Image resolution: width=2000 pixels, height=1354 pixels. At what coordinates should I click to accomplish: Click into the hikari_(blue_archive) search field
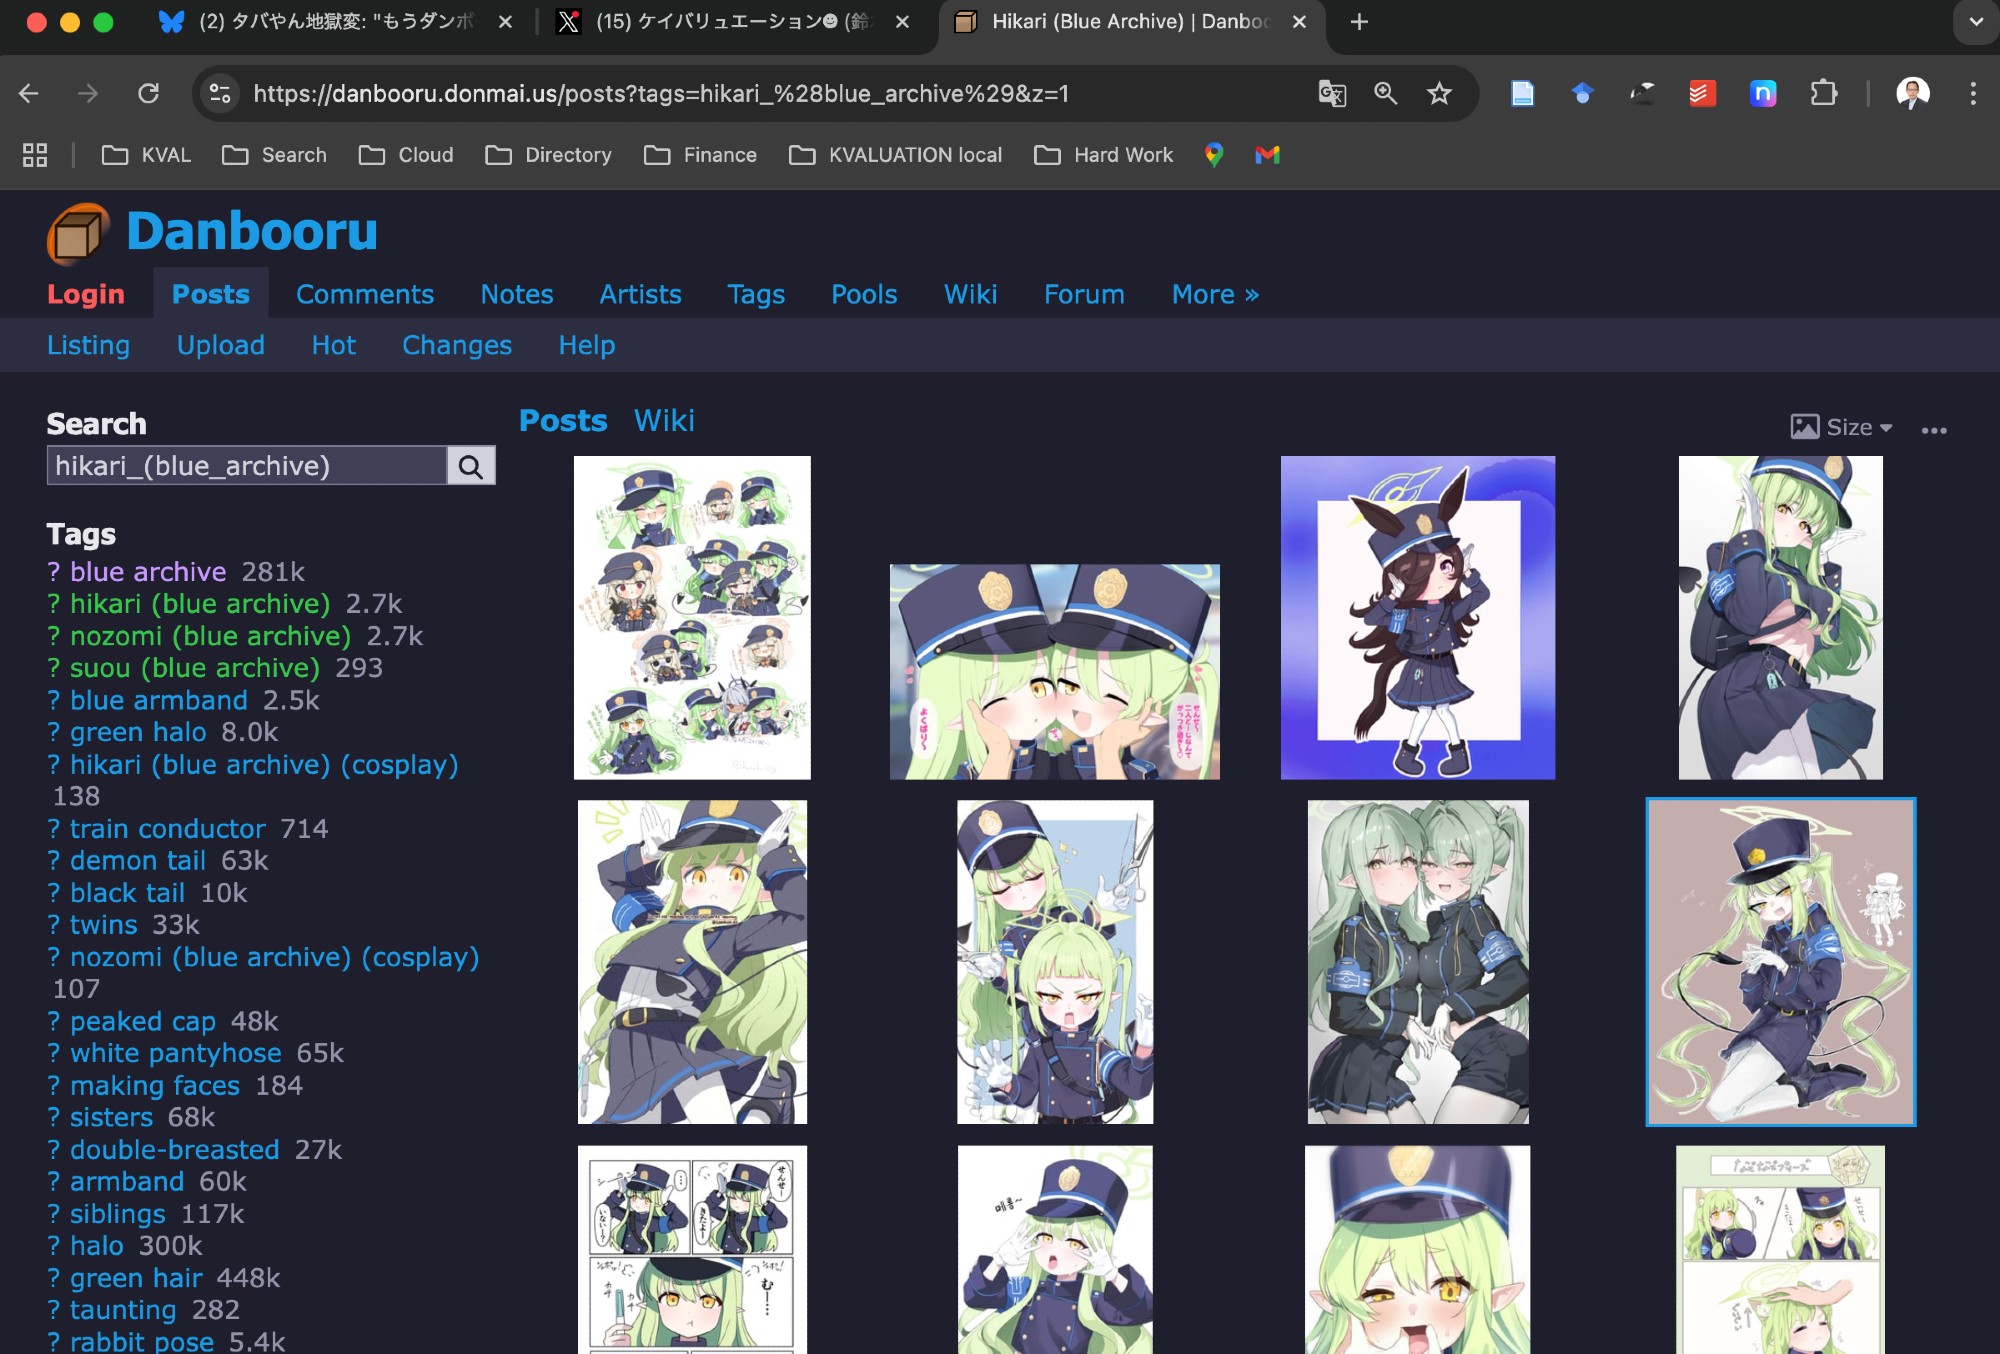click(x=246, y=466)
